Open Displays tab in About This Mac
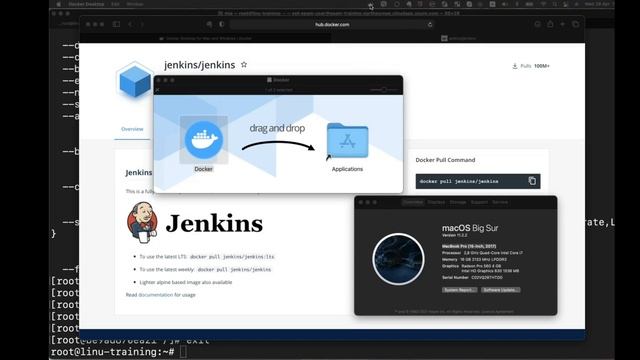640x360 pixels. click(436, 202)
